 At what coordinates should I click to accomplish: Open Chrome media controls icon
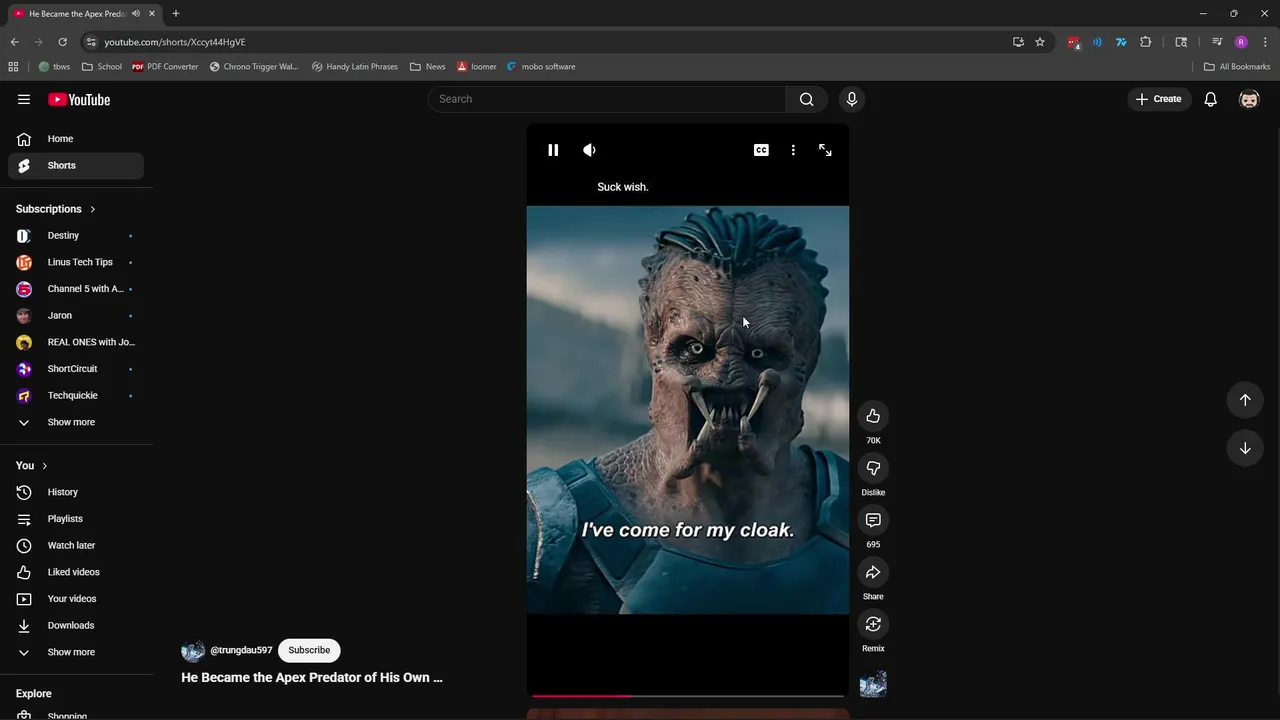[x=1217, y=42]
